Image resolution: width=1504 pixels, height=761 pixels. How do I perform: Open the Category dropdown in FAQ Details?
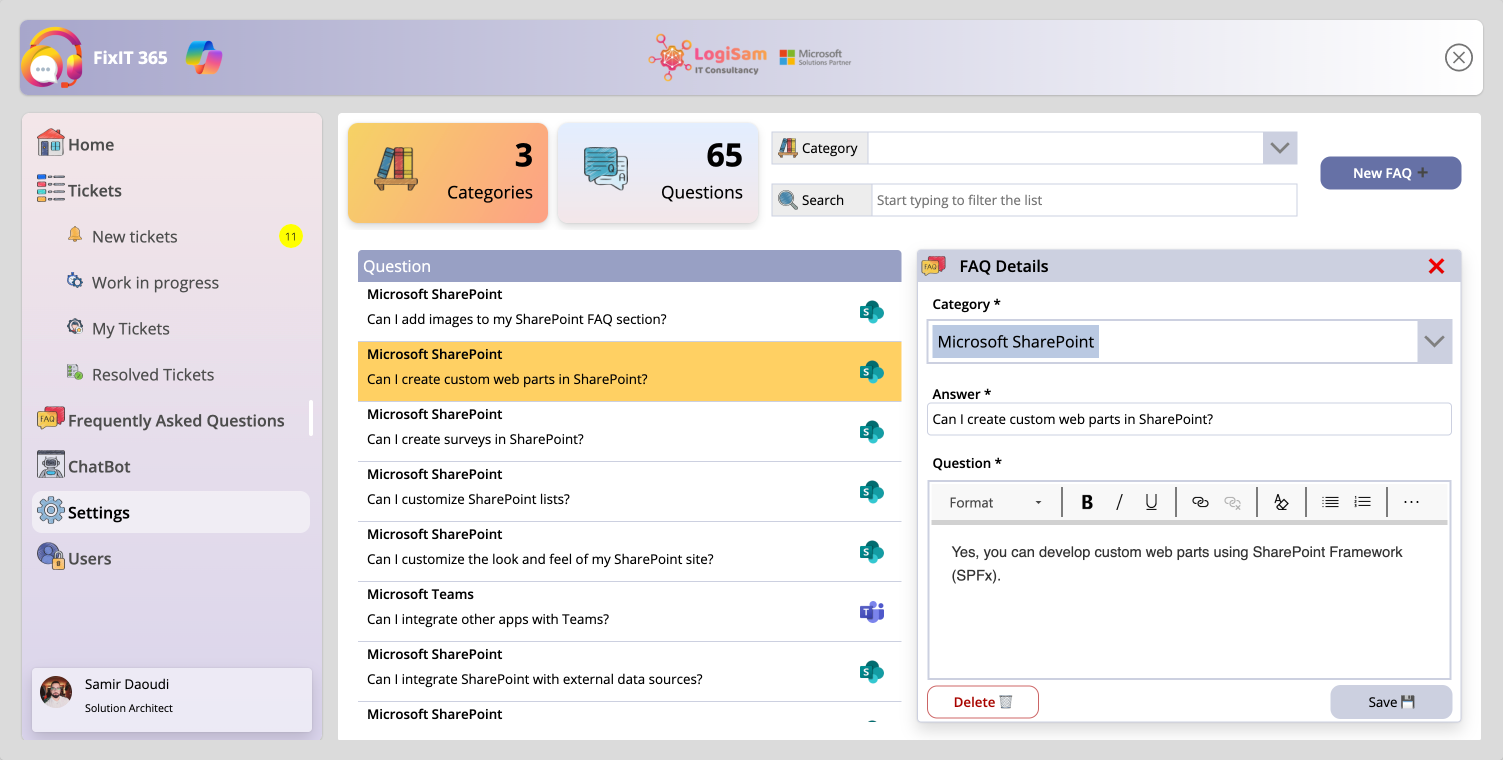click(1435, 341)
